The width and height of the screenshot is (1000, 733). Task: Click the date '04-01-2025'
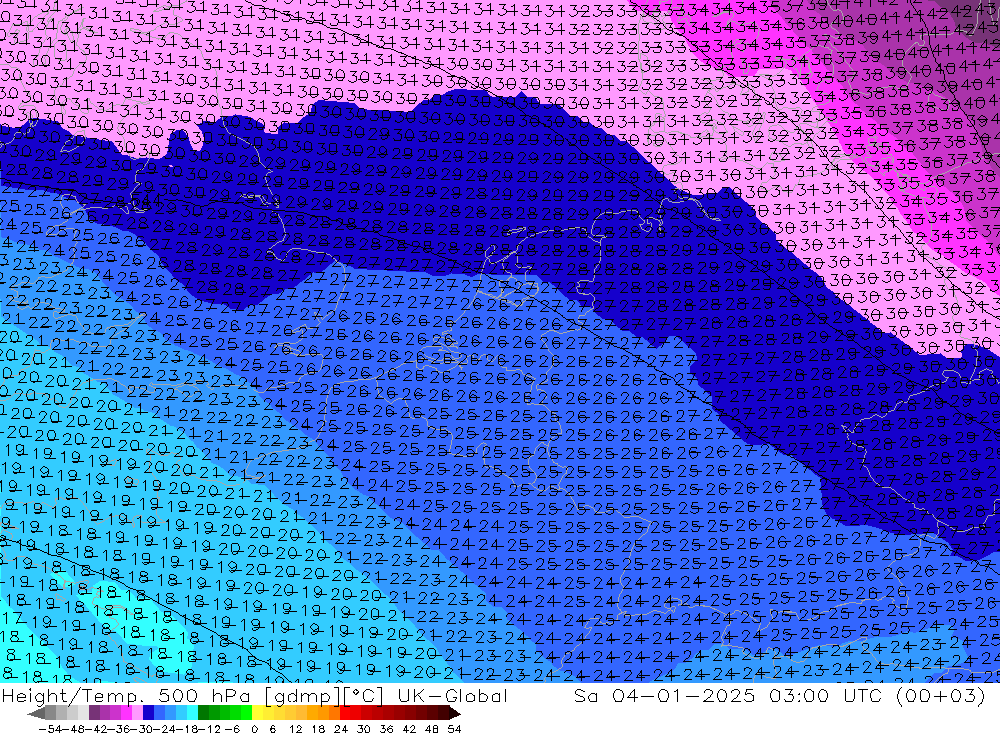point(683,695)
